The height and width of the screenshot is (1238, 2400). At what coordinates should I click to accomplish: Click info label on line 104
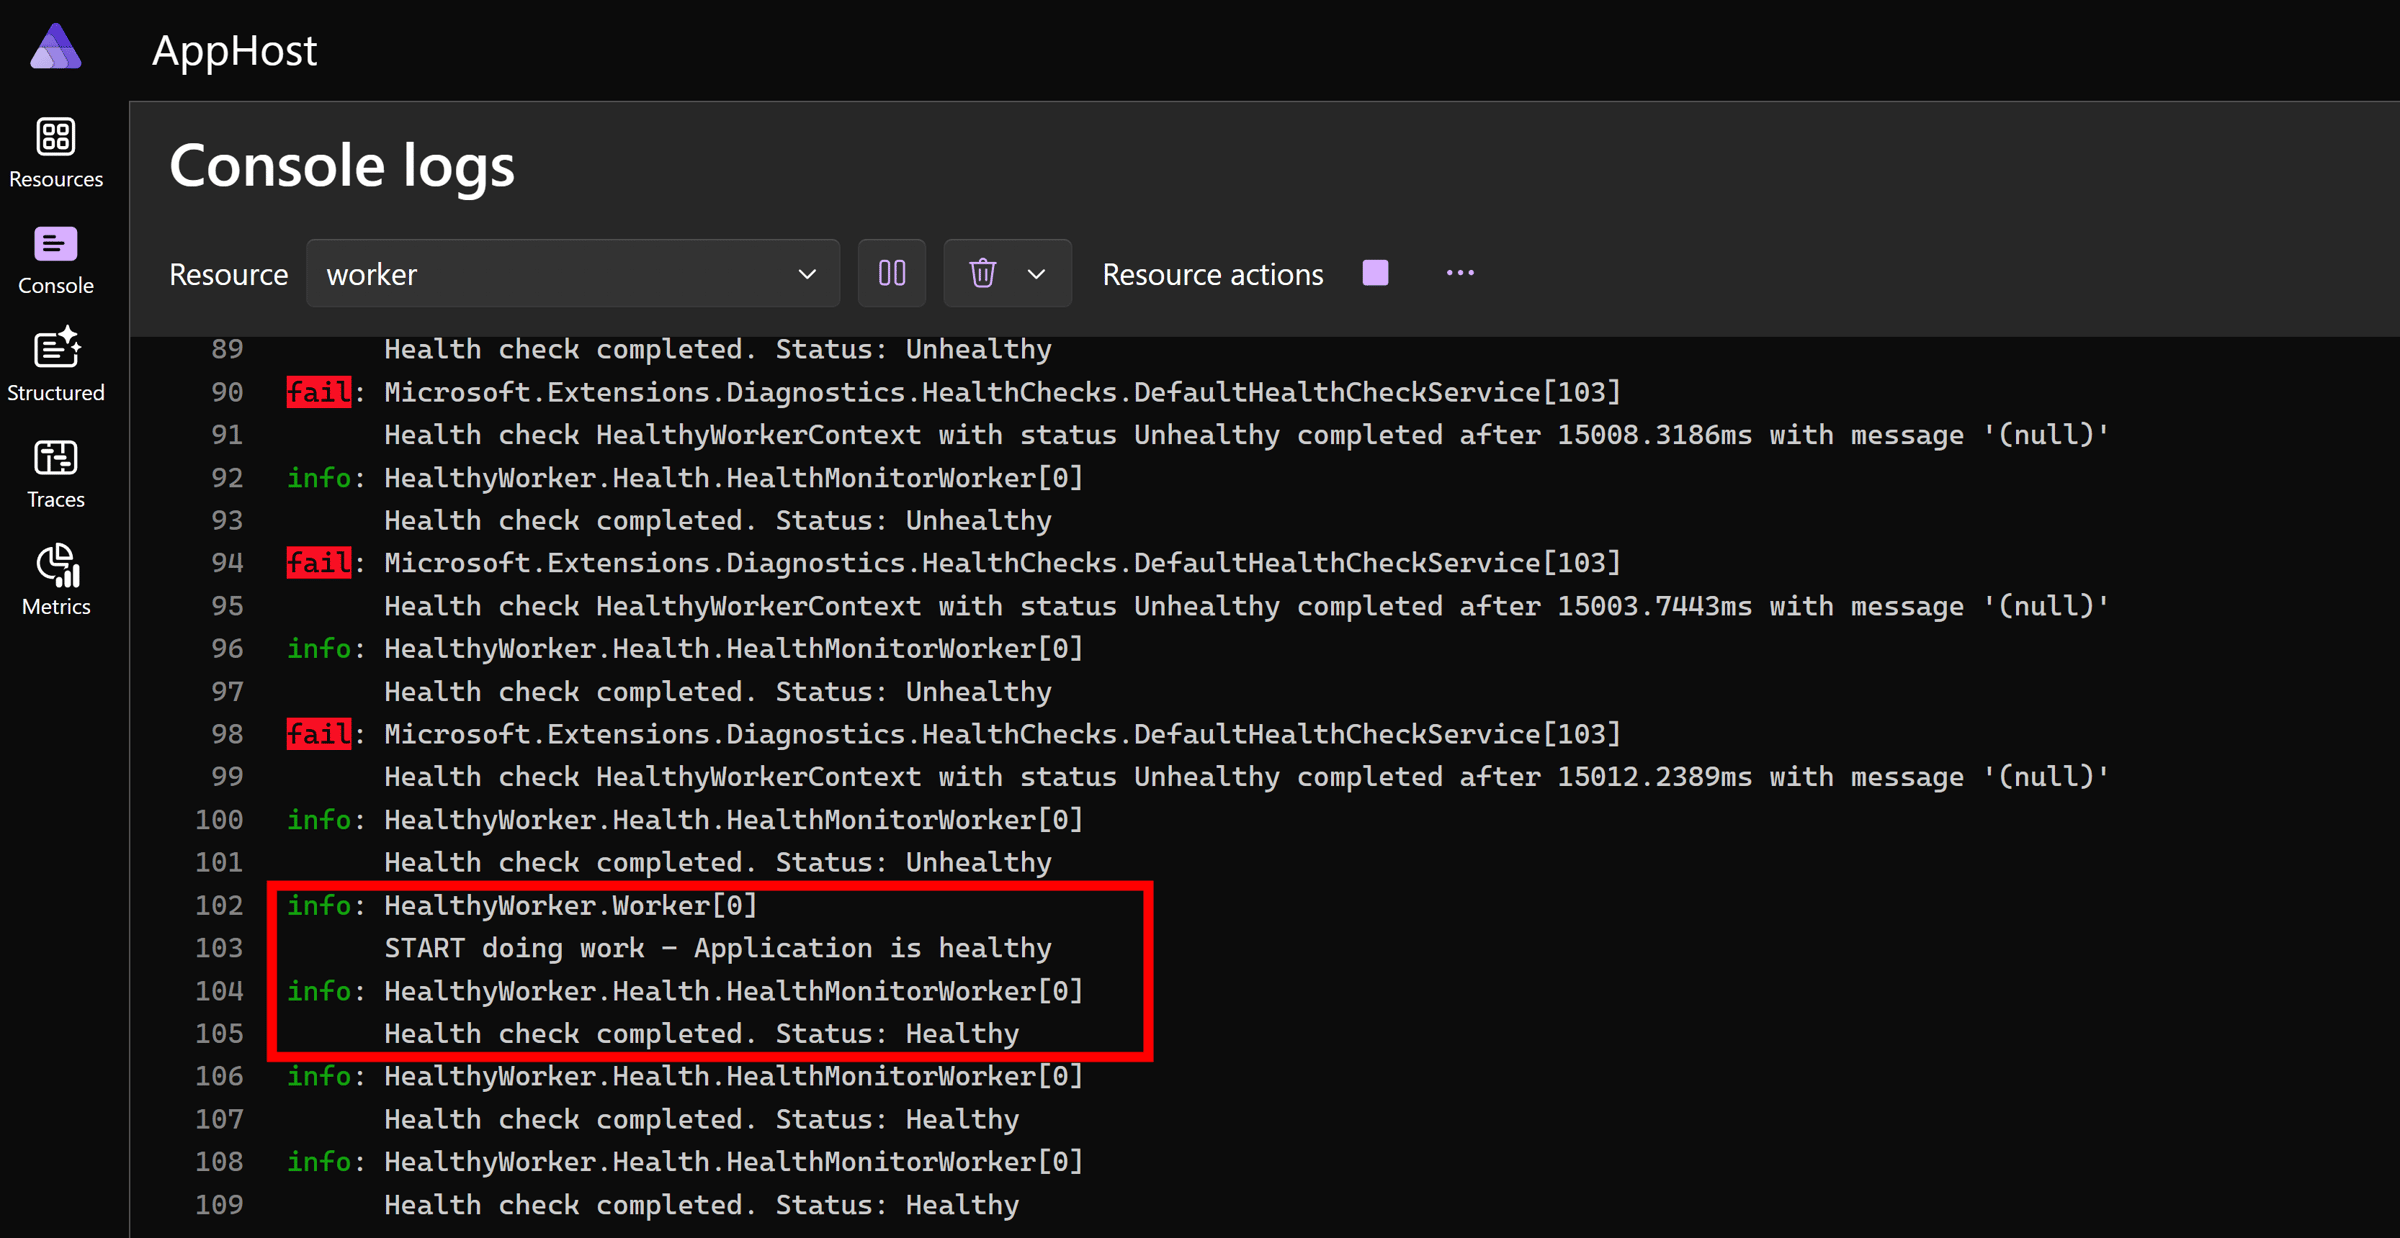point(319,991)
